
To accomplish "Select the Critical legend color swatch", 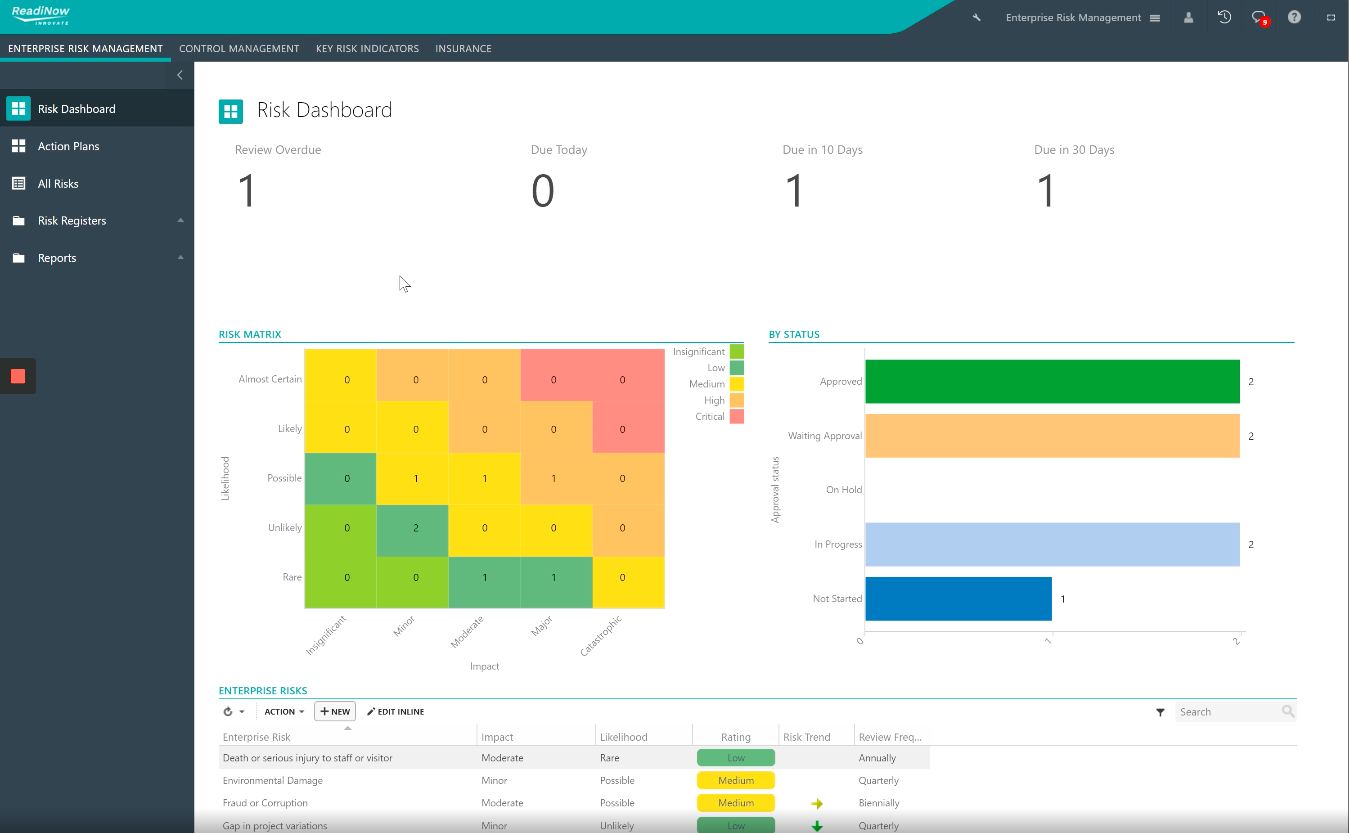I will click(737, 416).
